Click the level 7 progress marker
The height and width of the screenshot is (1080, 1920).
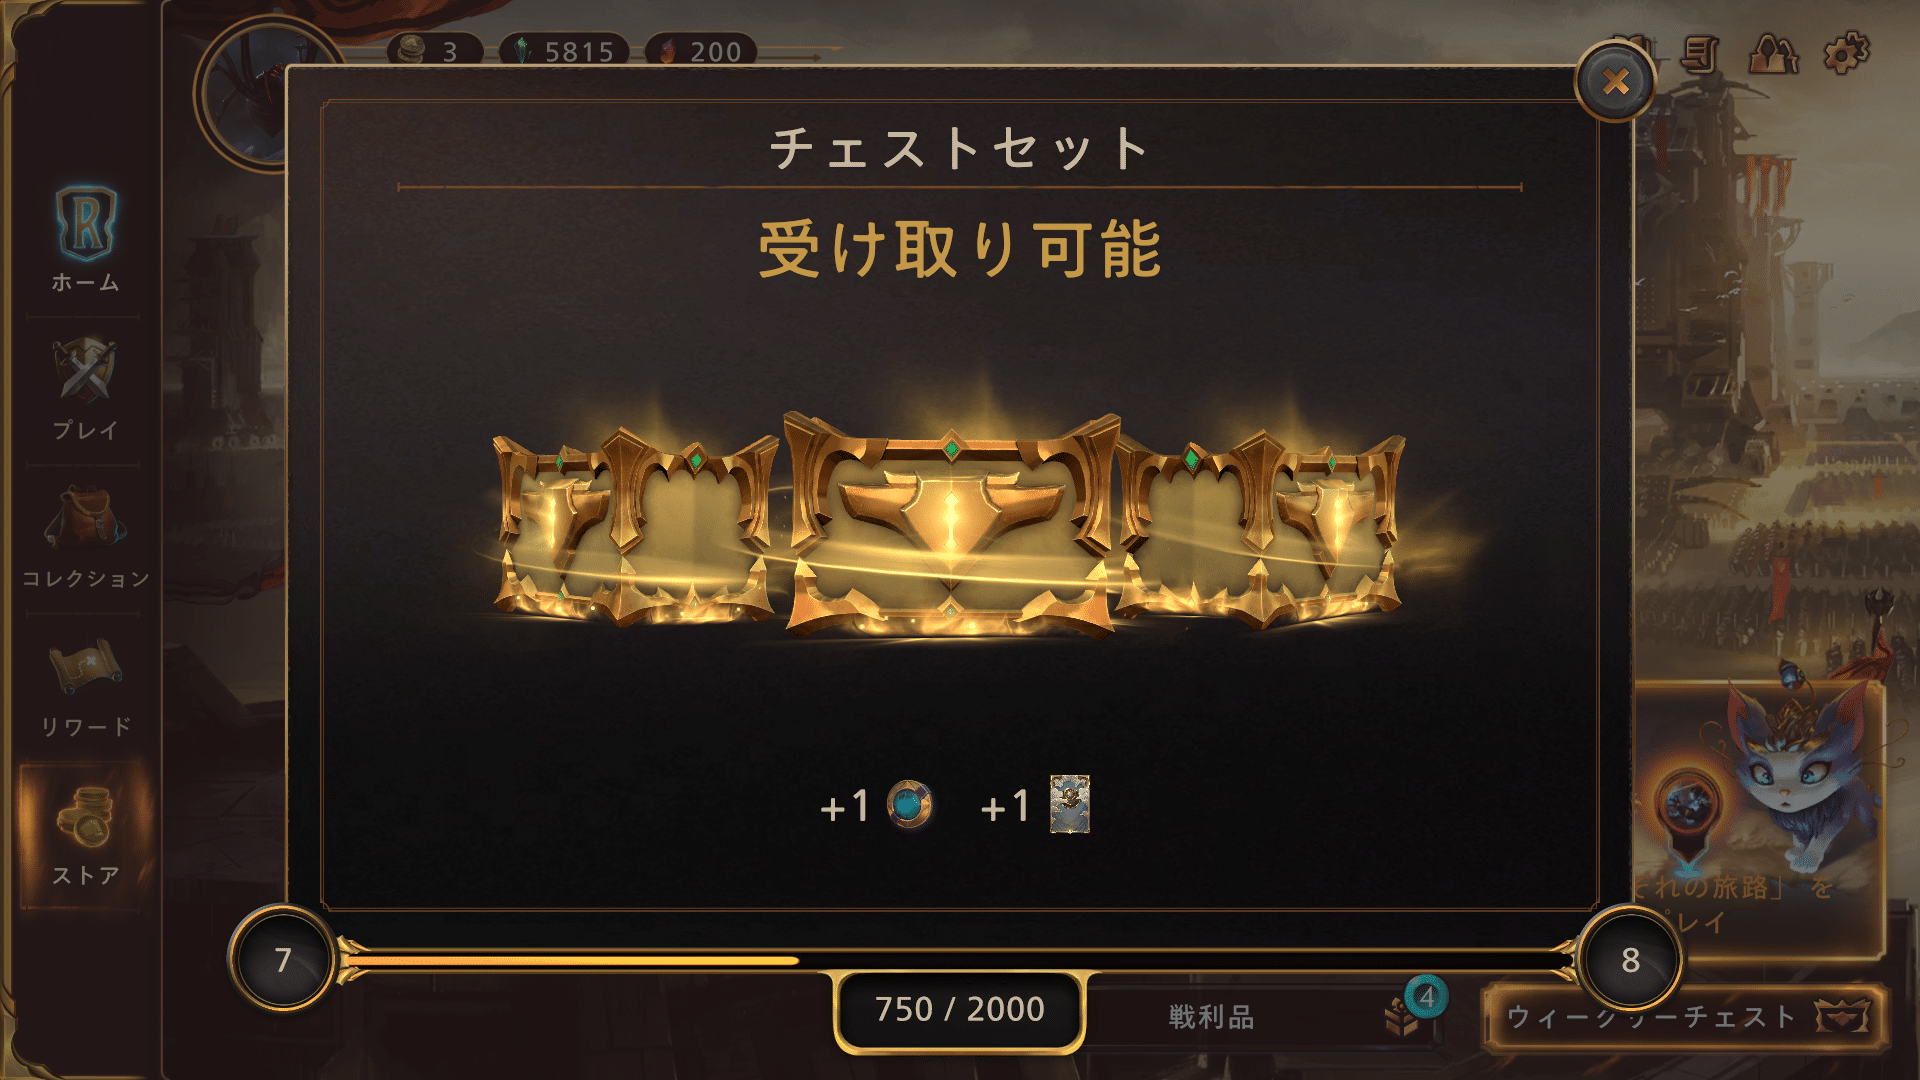(x=283, y=960)
